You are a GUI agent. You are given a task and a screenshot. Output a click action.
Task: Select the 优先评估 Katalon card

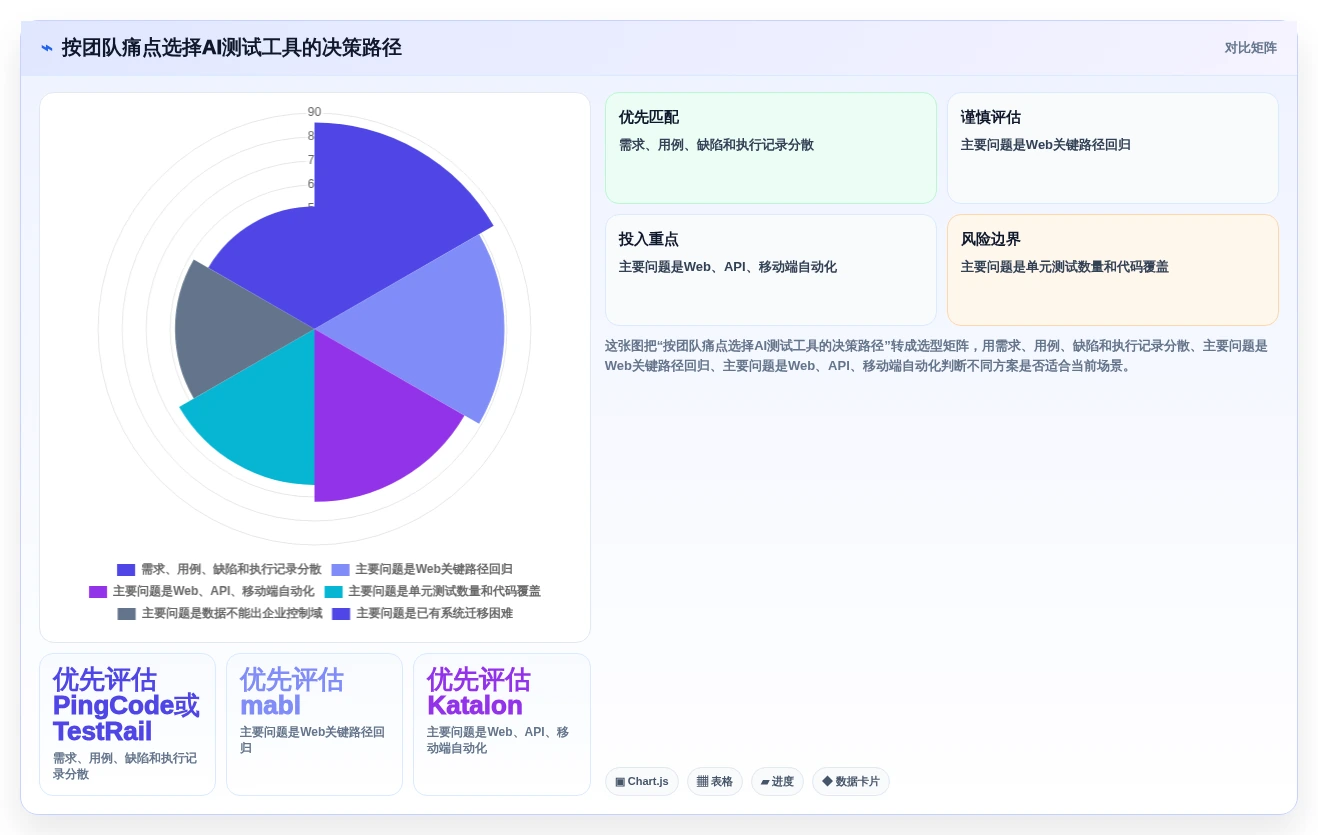501,724
